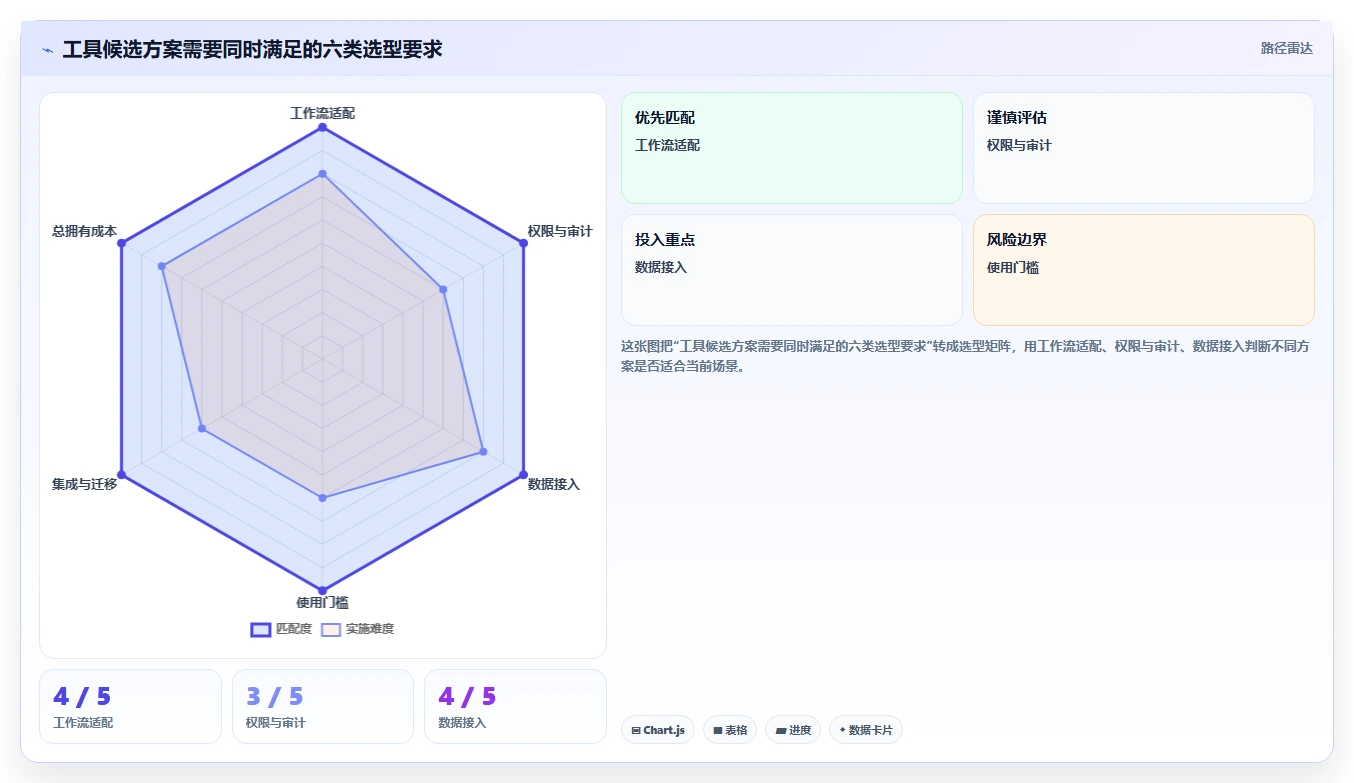Click the inner 实施难度 point on 使用门槛 axis
This screenshot has height=783, width=1354.
tap(322, 497)
